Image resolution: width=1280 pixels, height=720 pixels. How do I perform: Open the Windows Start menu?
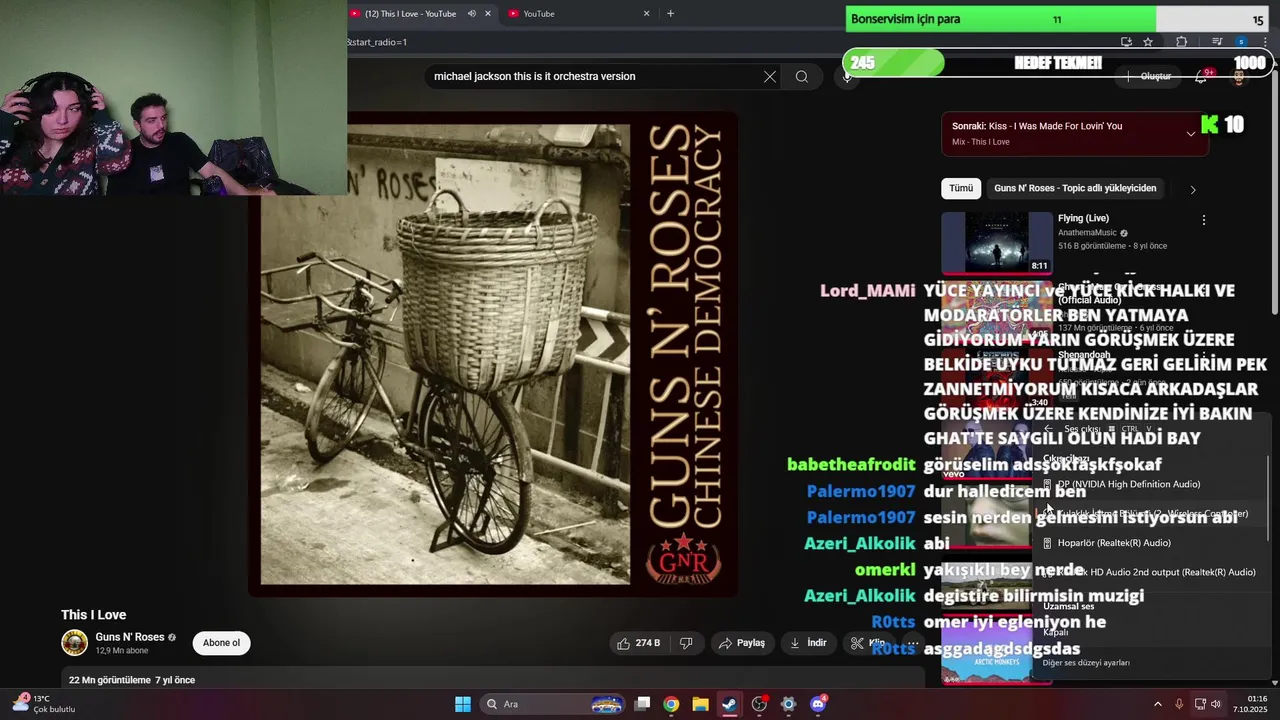pos(463,704)
